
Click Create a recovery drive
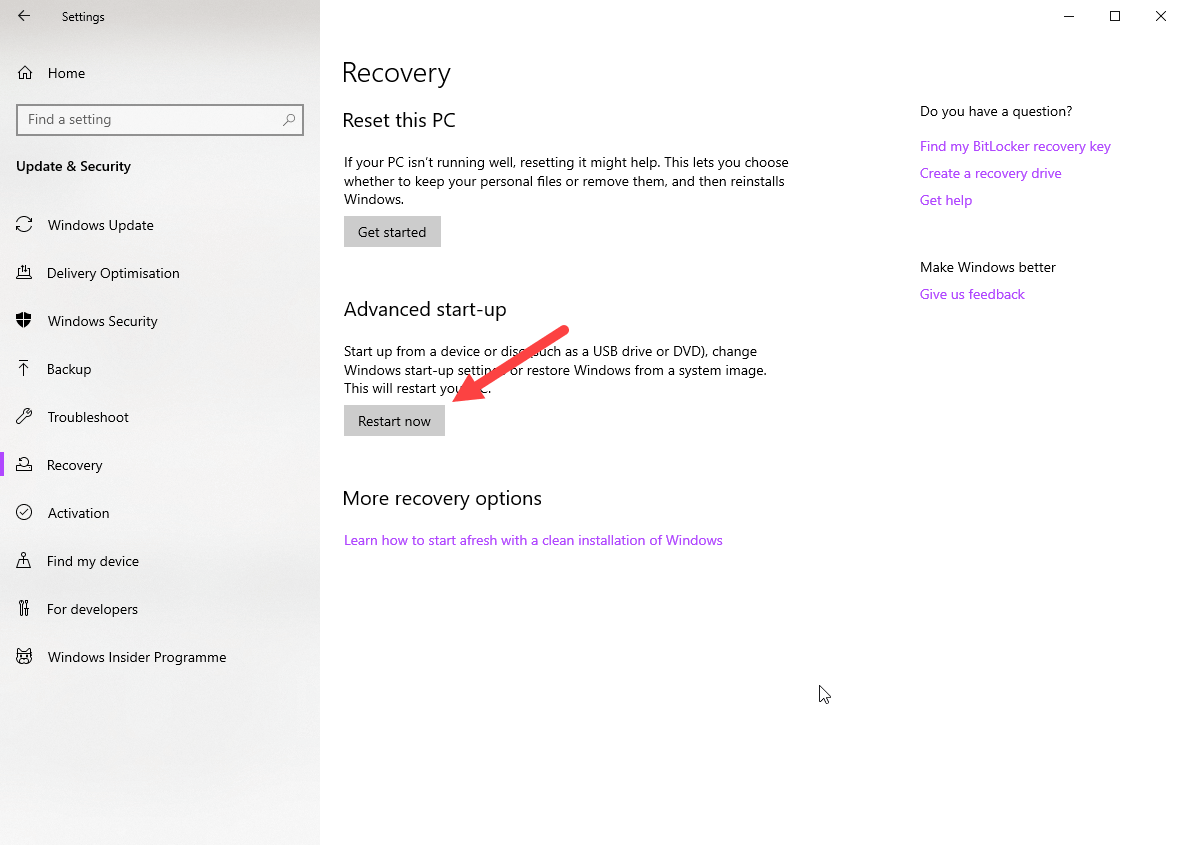coord(990,173)
